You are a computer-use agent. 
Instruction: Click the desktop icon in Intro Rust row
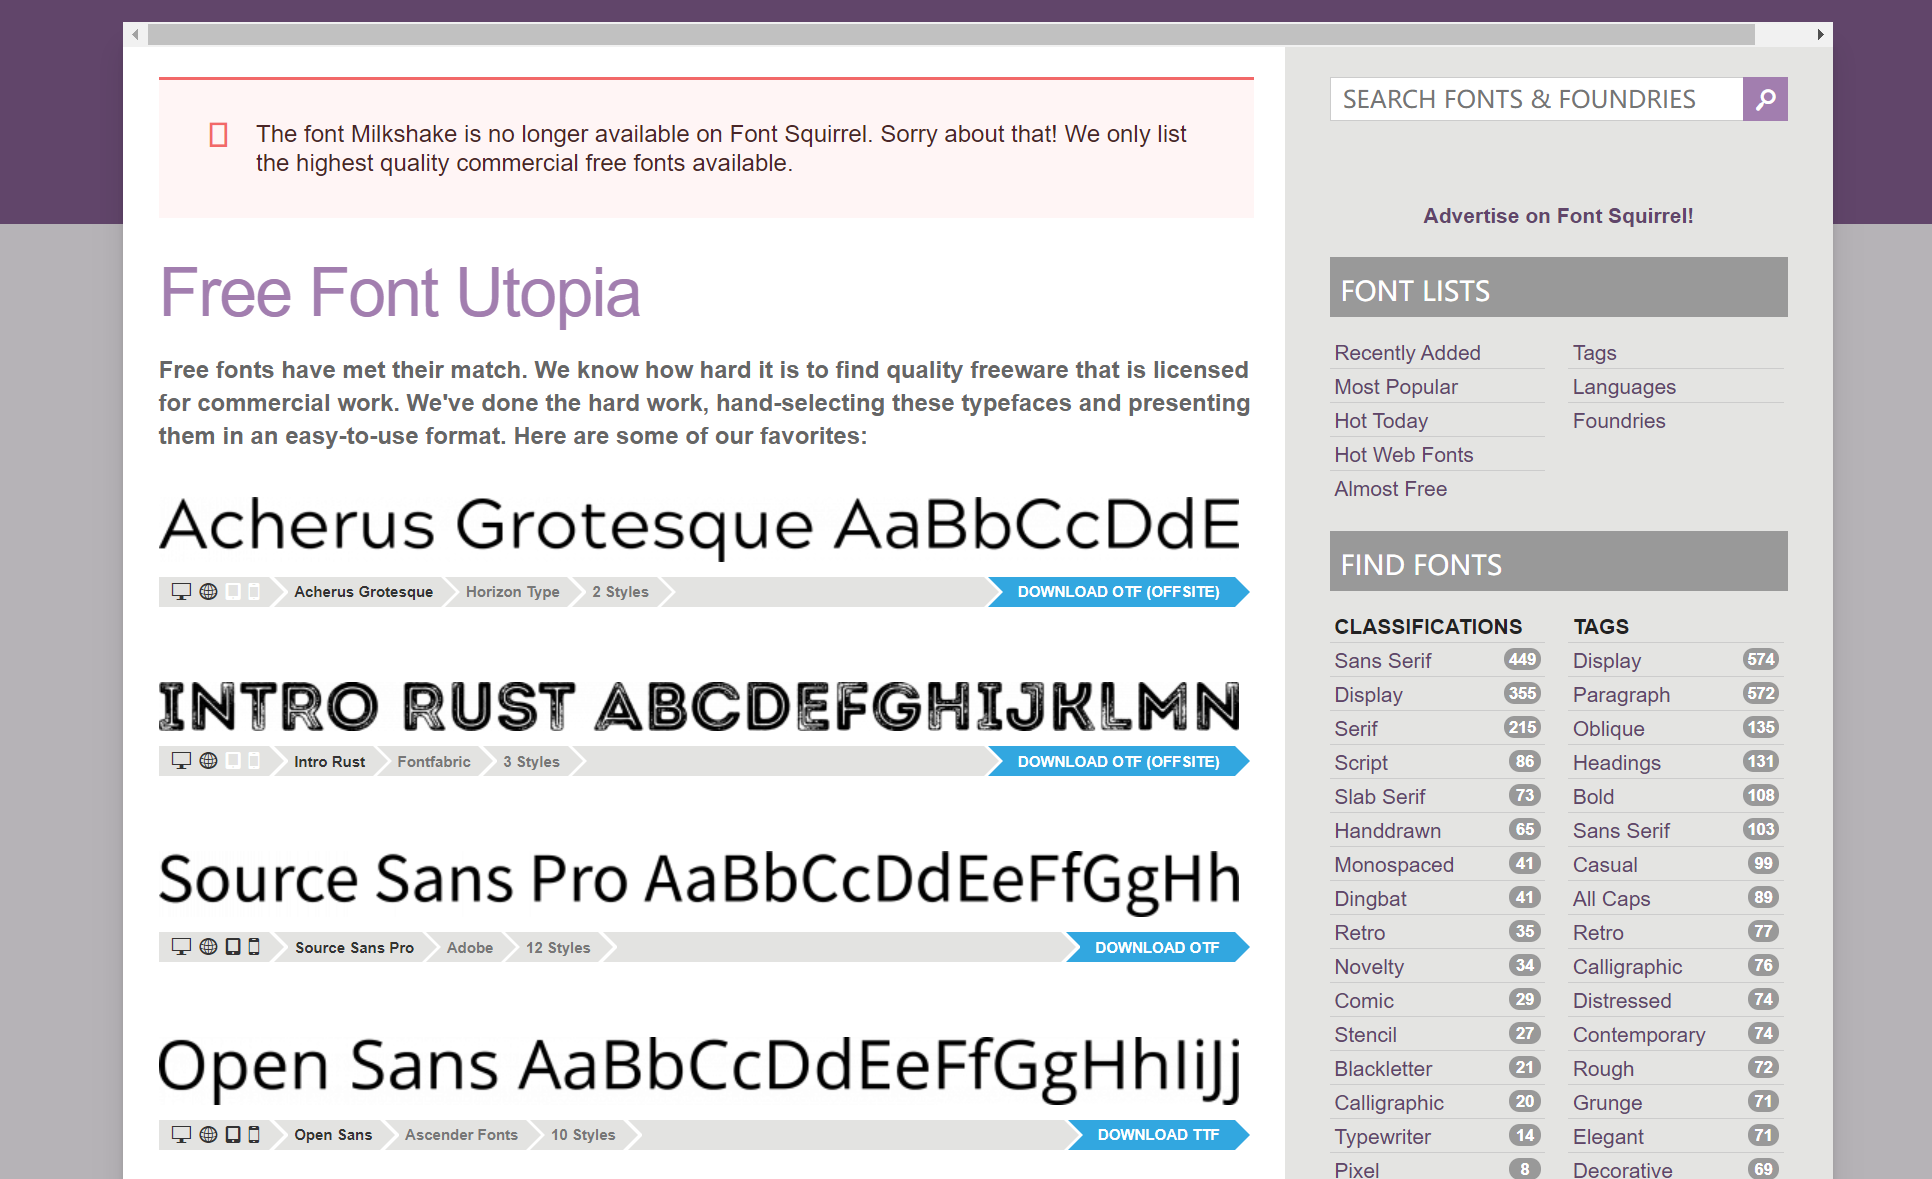[x=181, y=760]
